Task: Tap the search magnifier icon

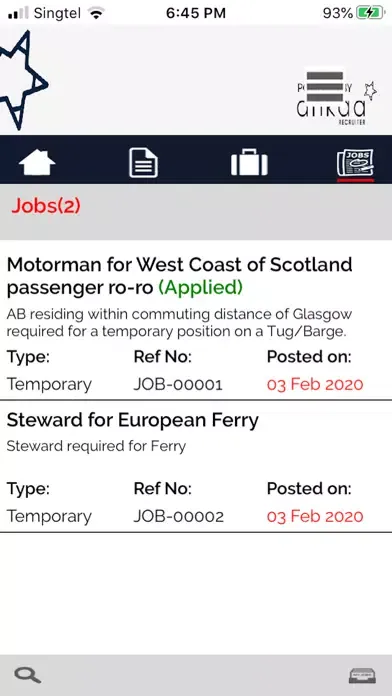Action: pos(28,675)
